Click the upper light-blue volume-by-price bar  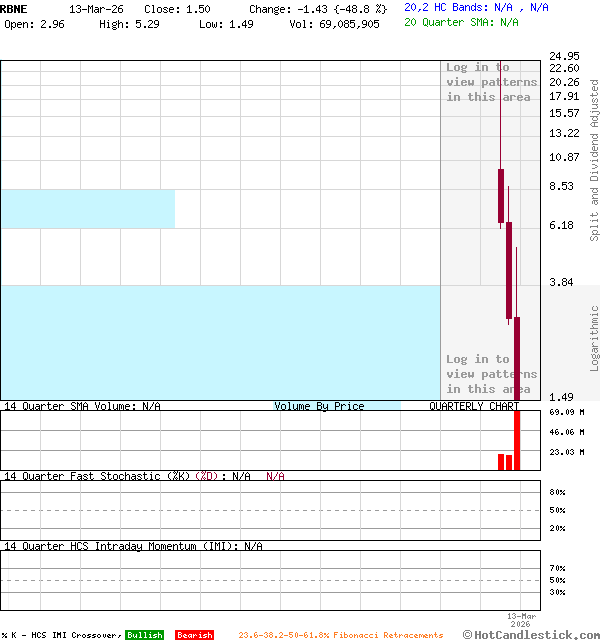pos(87,208)
